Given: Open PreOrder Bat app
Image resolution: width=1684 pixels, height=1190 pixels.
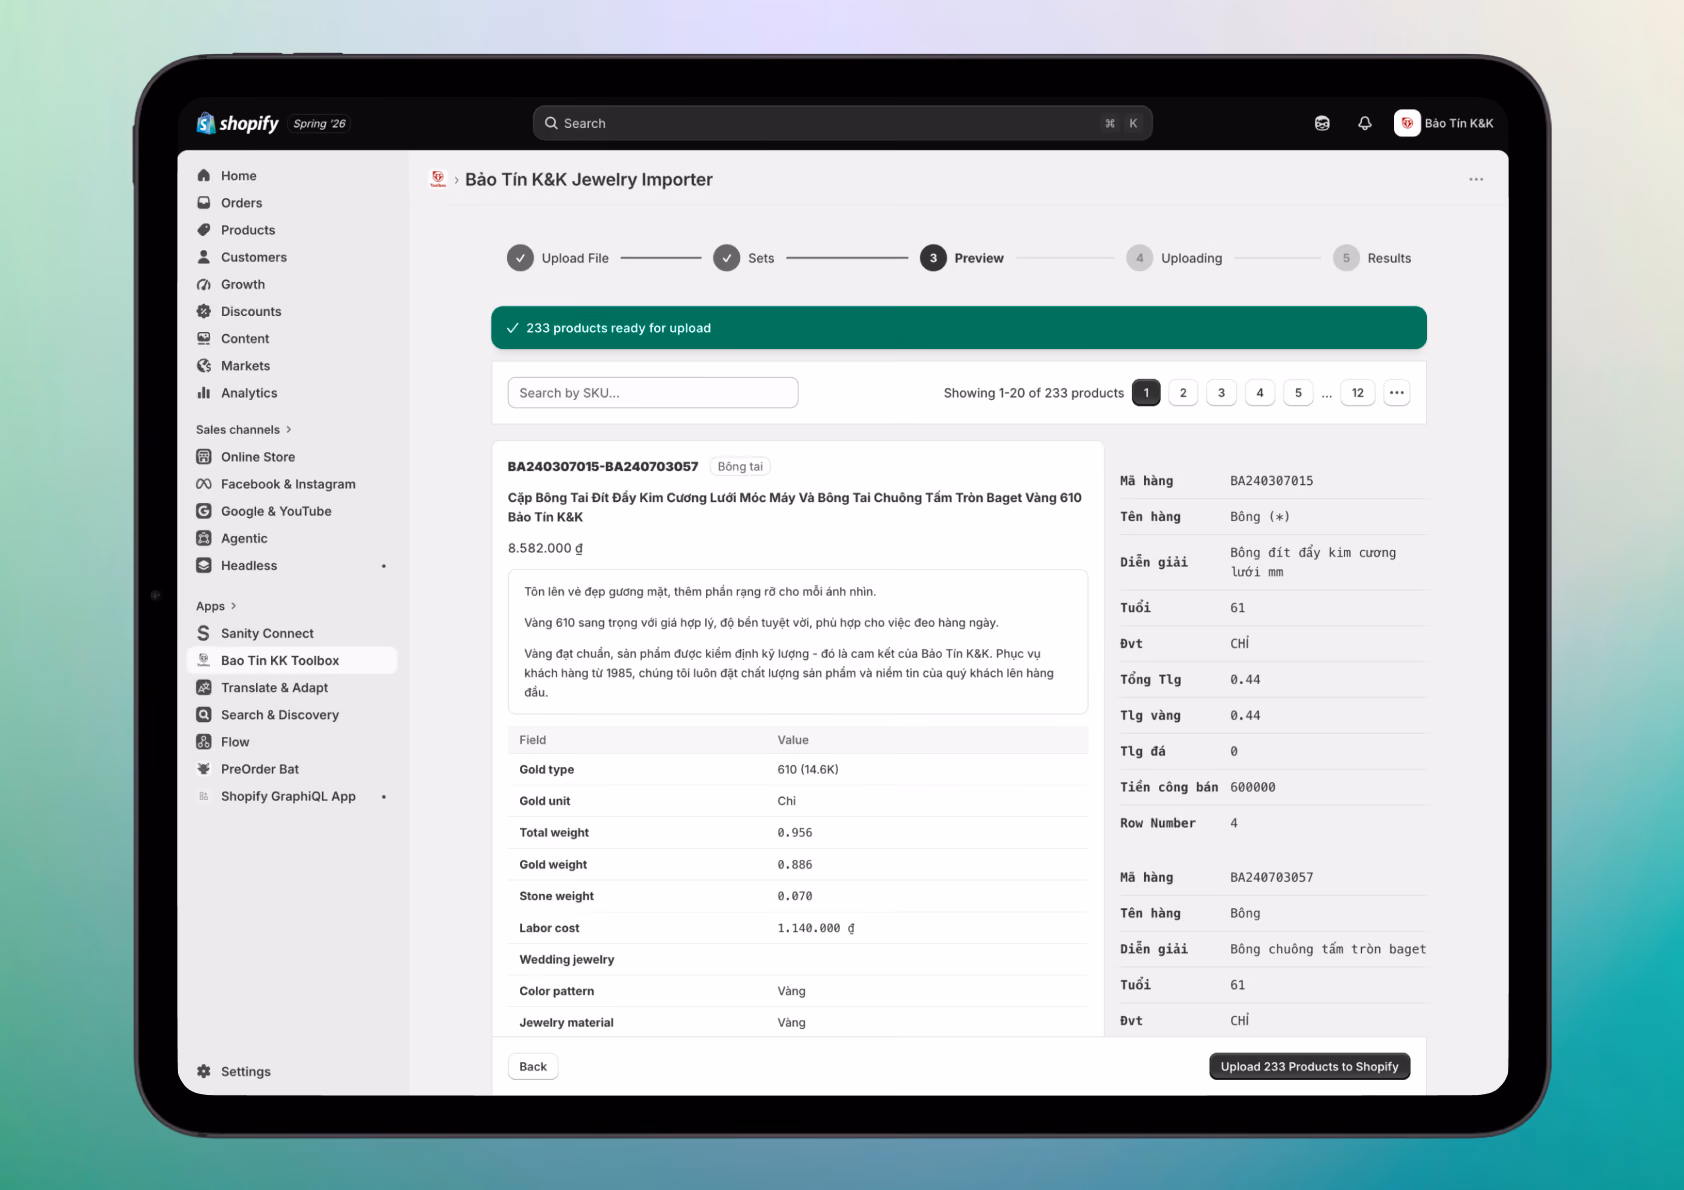Looking at the screenshot, I should 292,769.
